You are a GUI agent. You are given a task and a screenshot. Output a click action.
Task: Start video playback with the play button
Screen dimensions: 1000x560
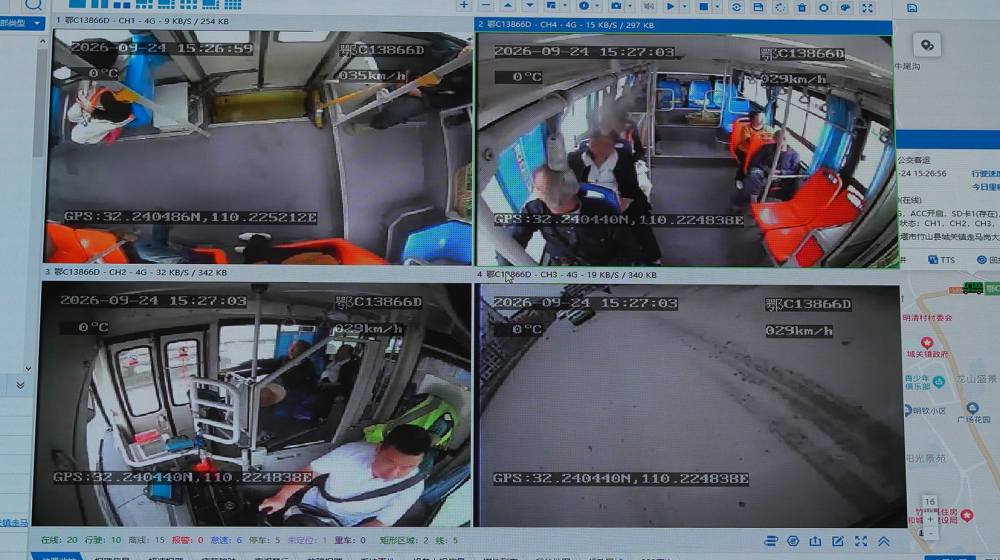pyautogui.click(x=670, y=6)
